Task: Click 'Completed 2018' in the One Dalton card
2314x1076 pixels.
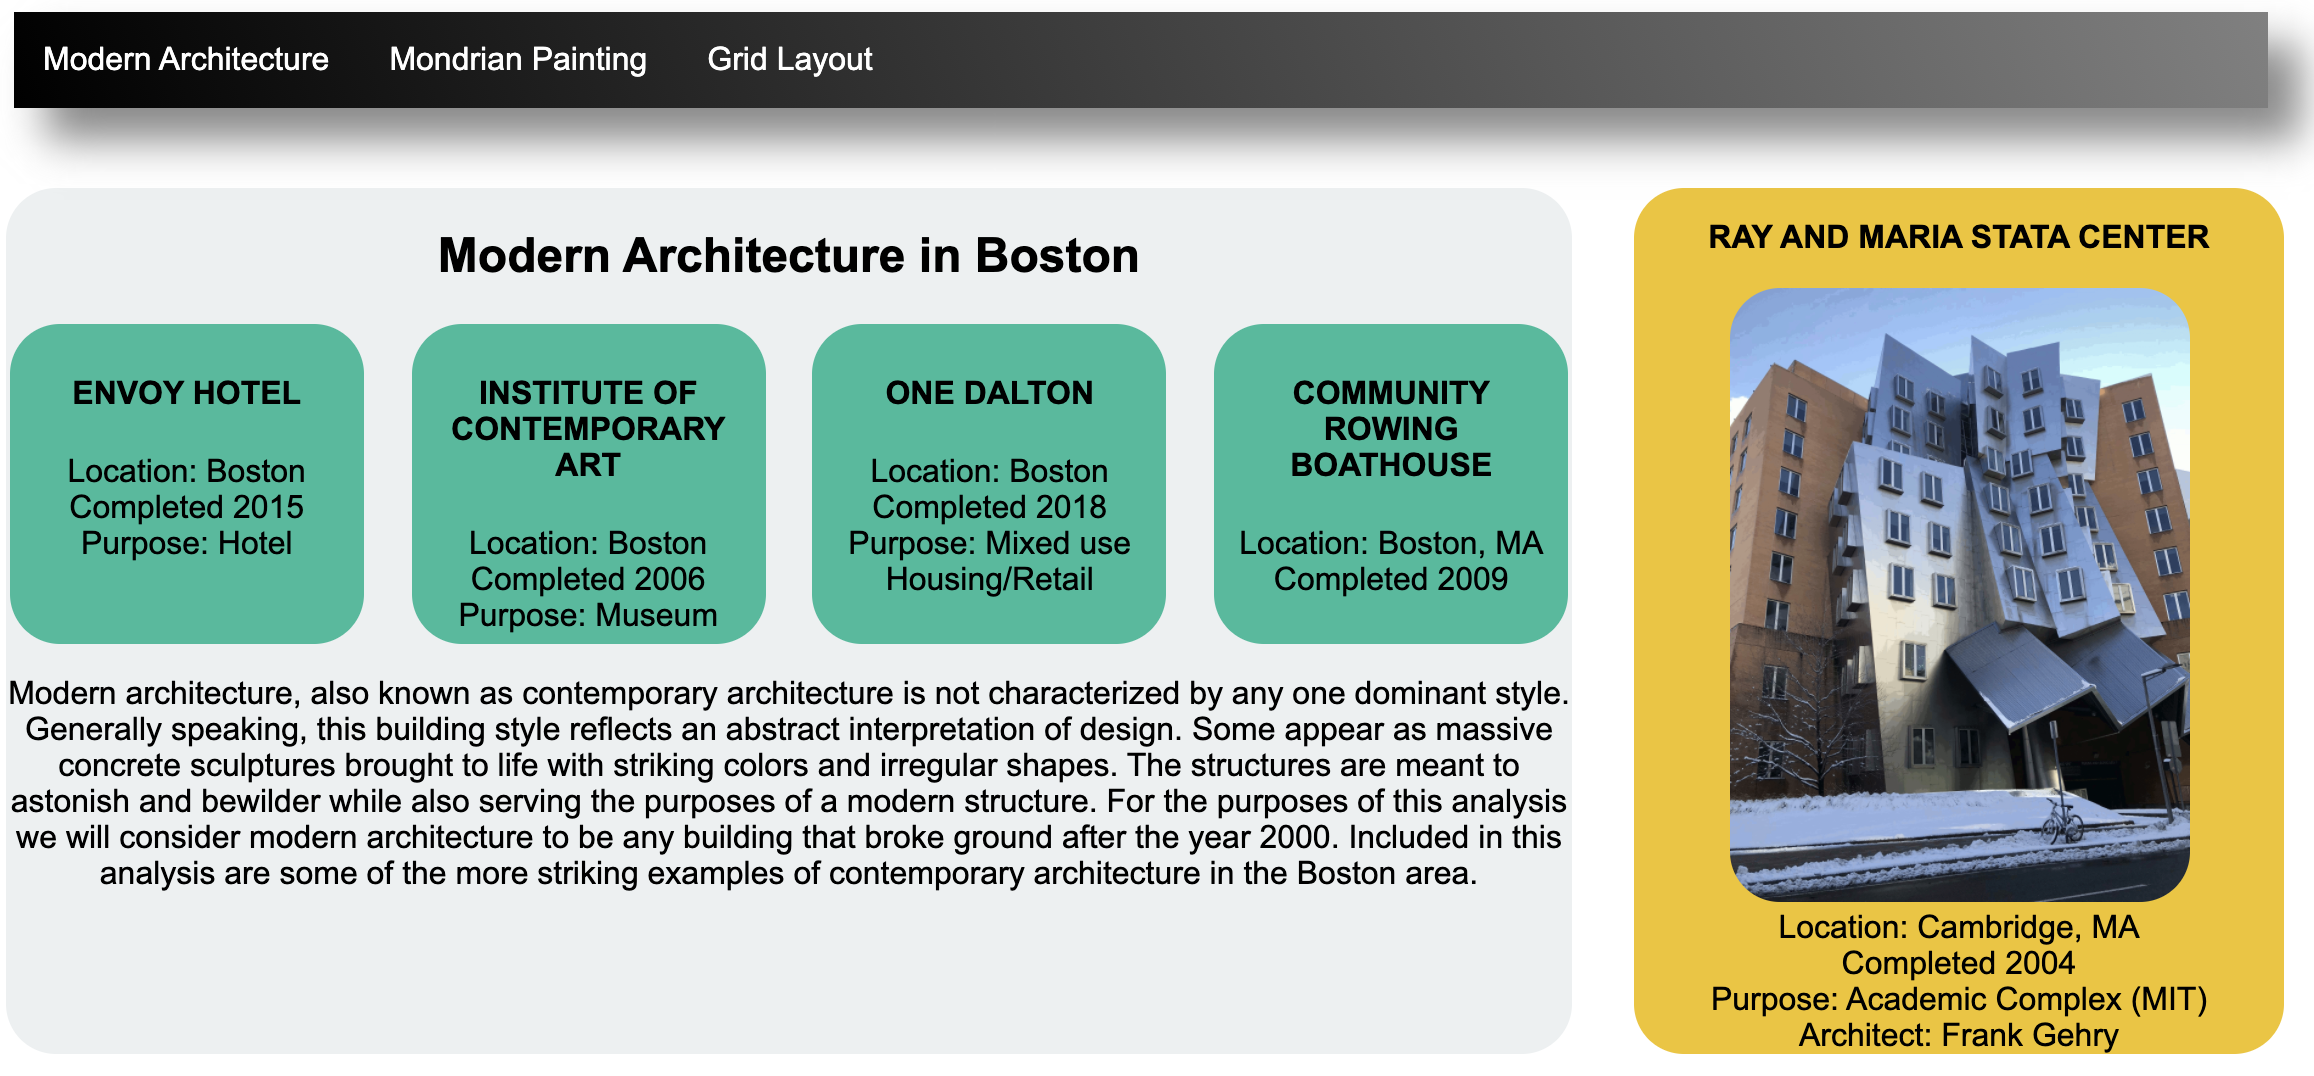Action: (x=989, y=507)
